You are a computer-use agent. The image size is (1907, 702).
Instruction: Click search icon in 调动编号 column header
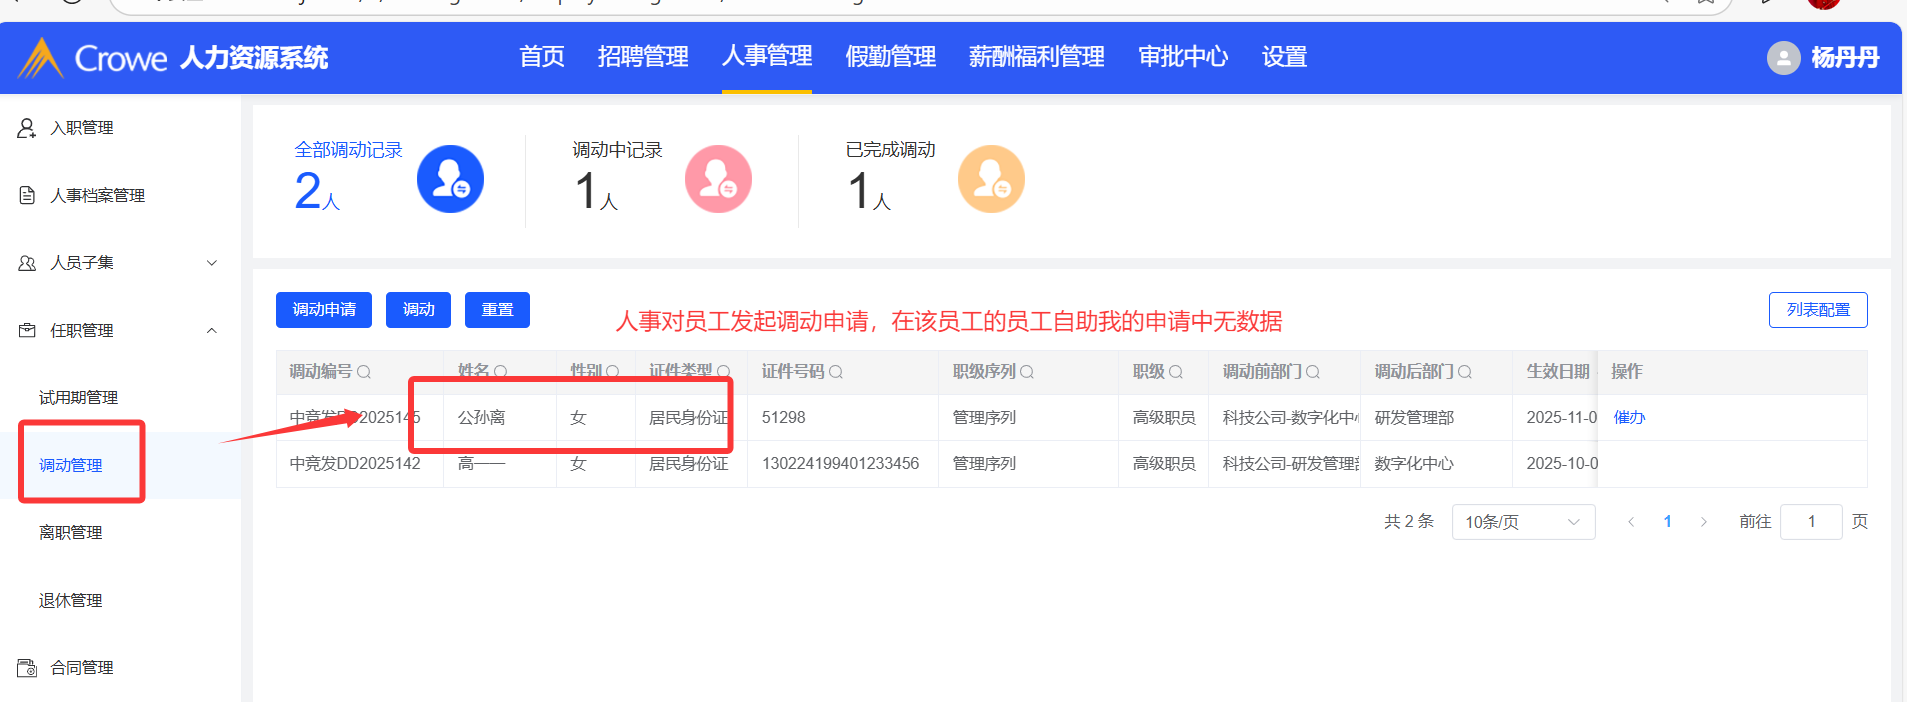click(364, 372)
